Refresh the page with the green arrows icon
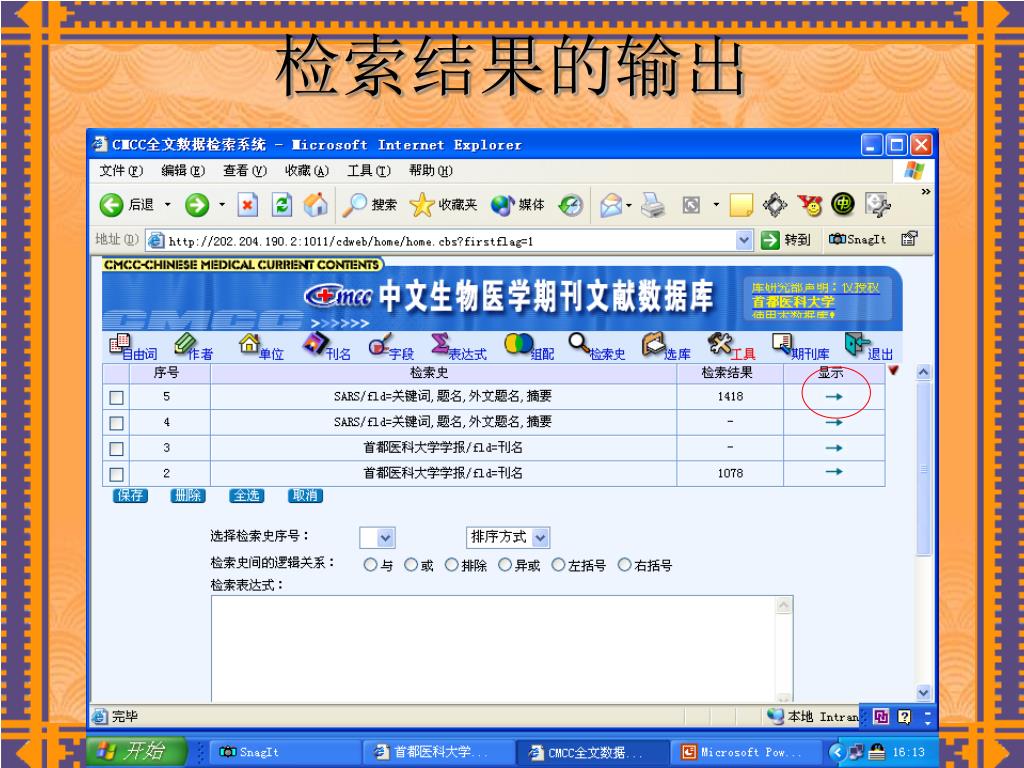1024x768 pixels. 281,205
